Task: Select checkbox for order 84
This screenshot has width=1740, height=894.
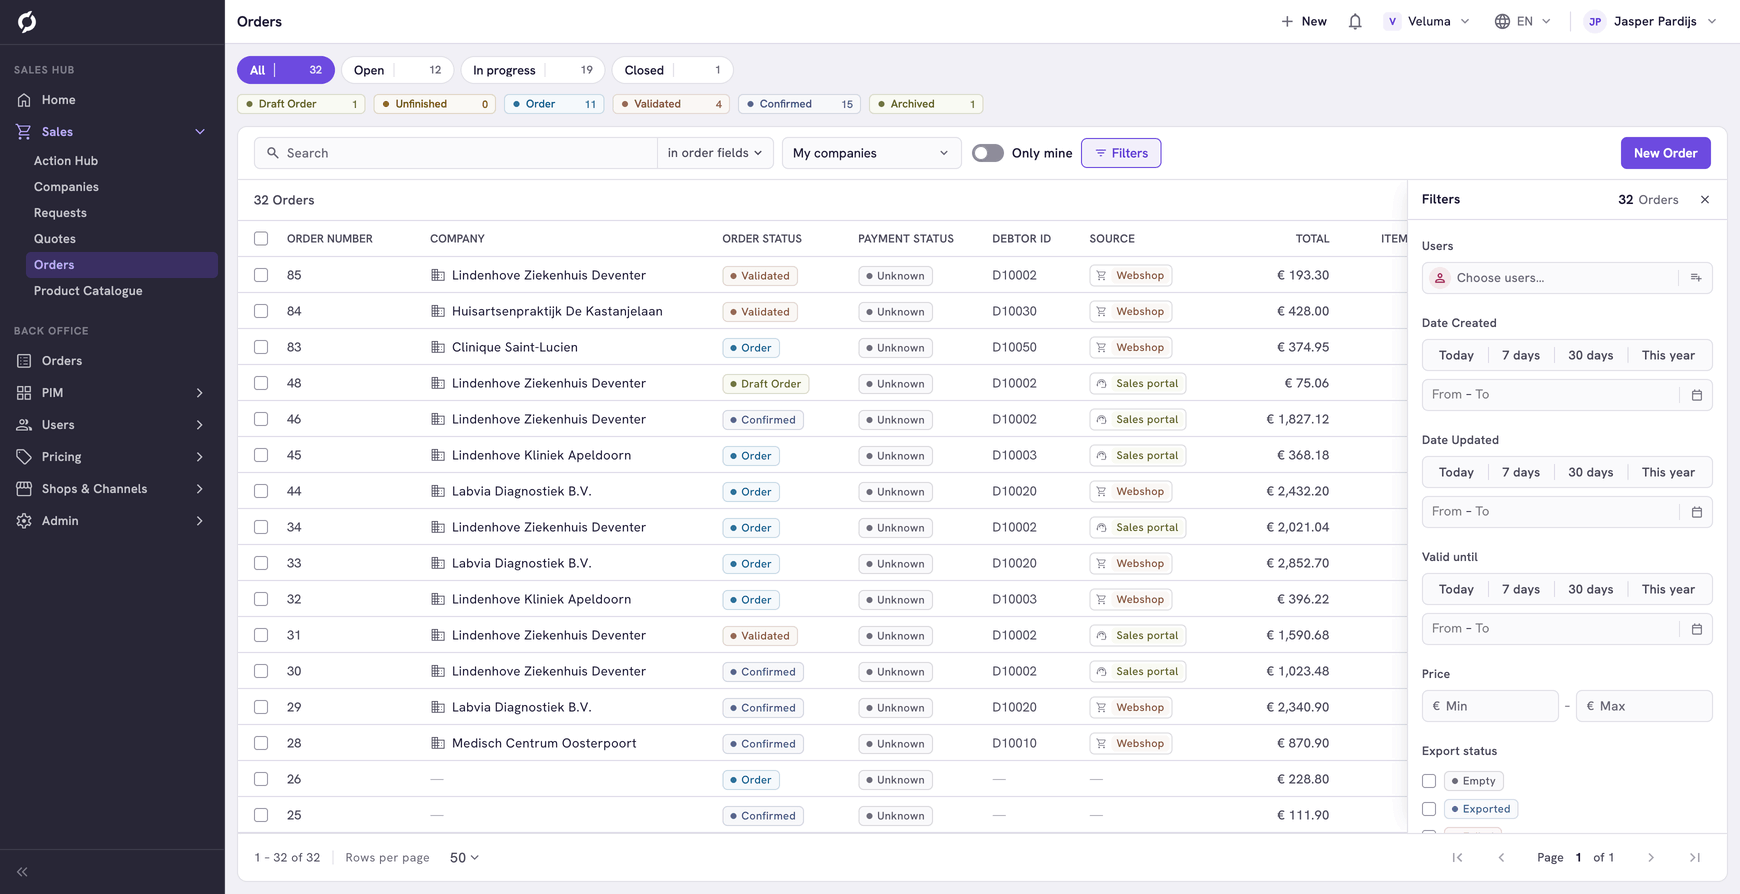Action: (x=261, y=311)
